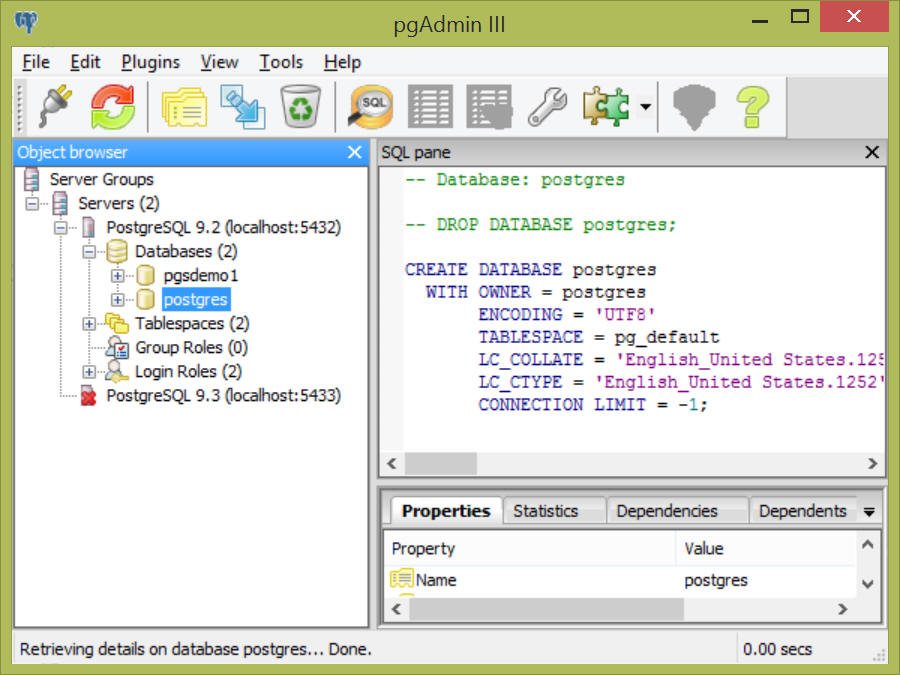Switch to the Properties tab
The width and height of the screenshot is (900, 675).
[x=446, y=511]
